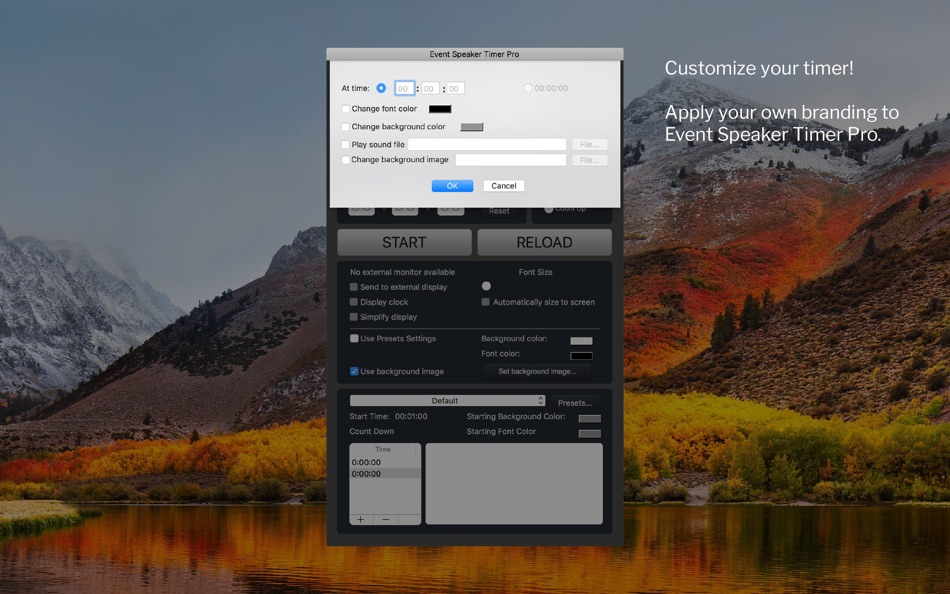Tick the Play sound file checkbox
The height and width of the screenshot is (594, 950).
(345, 144)
